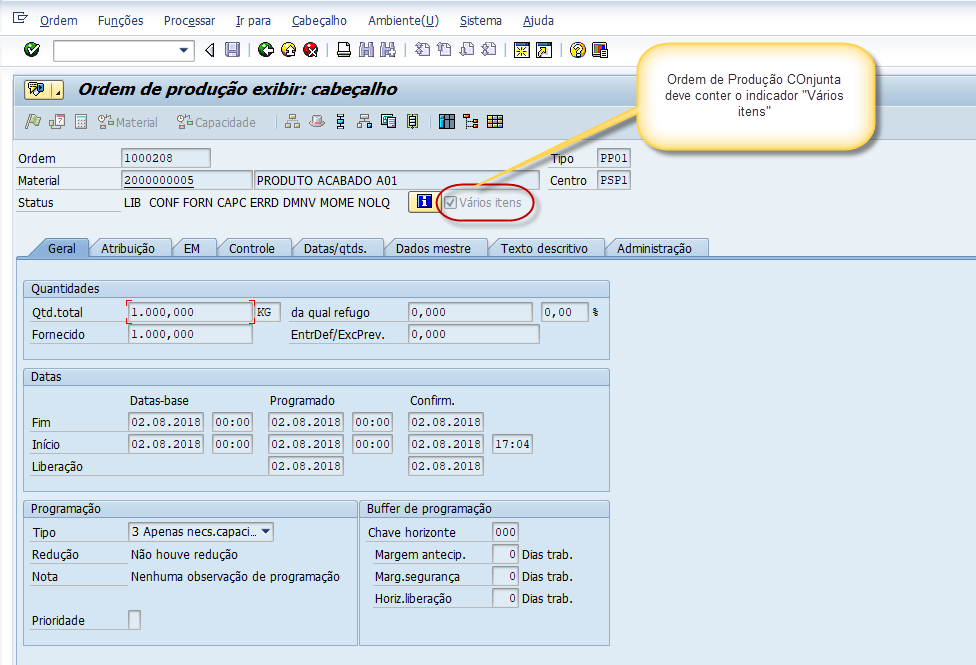The height and width of the screenshot is (665, 976).
Task: Click the blue information icon beside Status
Action: 424,202
